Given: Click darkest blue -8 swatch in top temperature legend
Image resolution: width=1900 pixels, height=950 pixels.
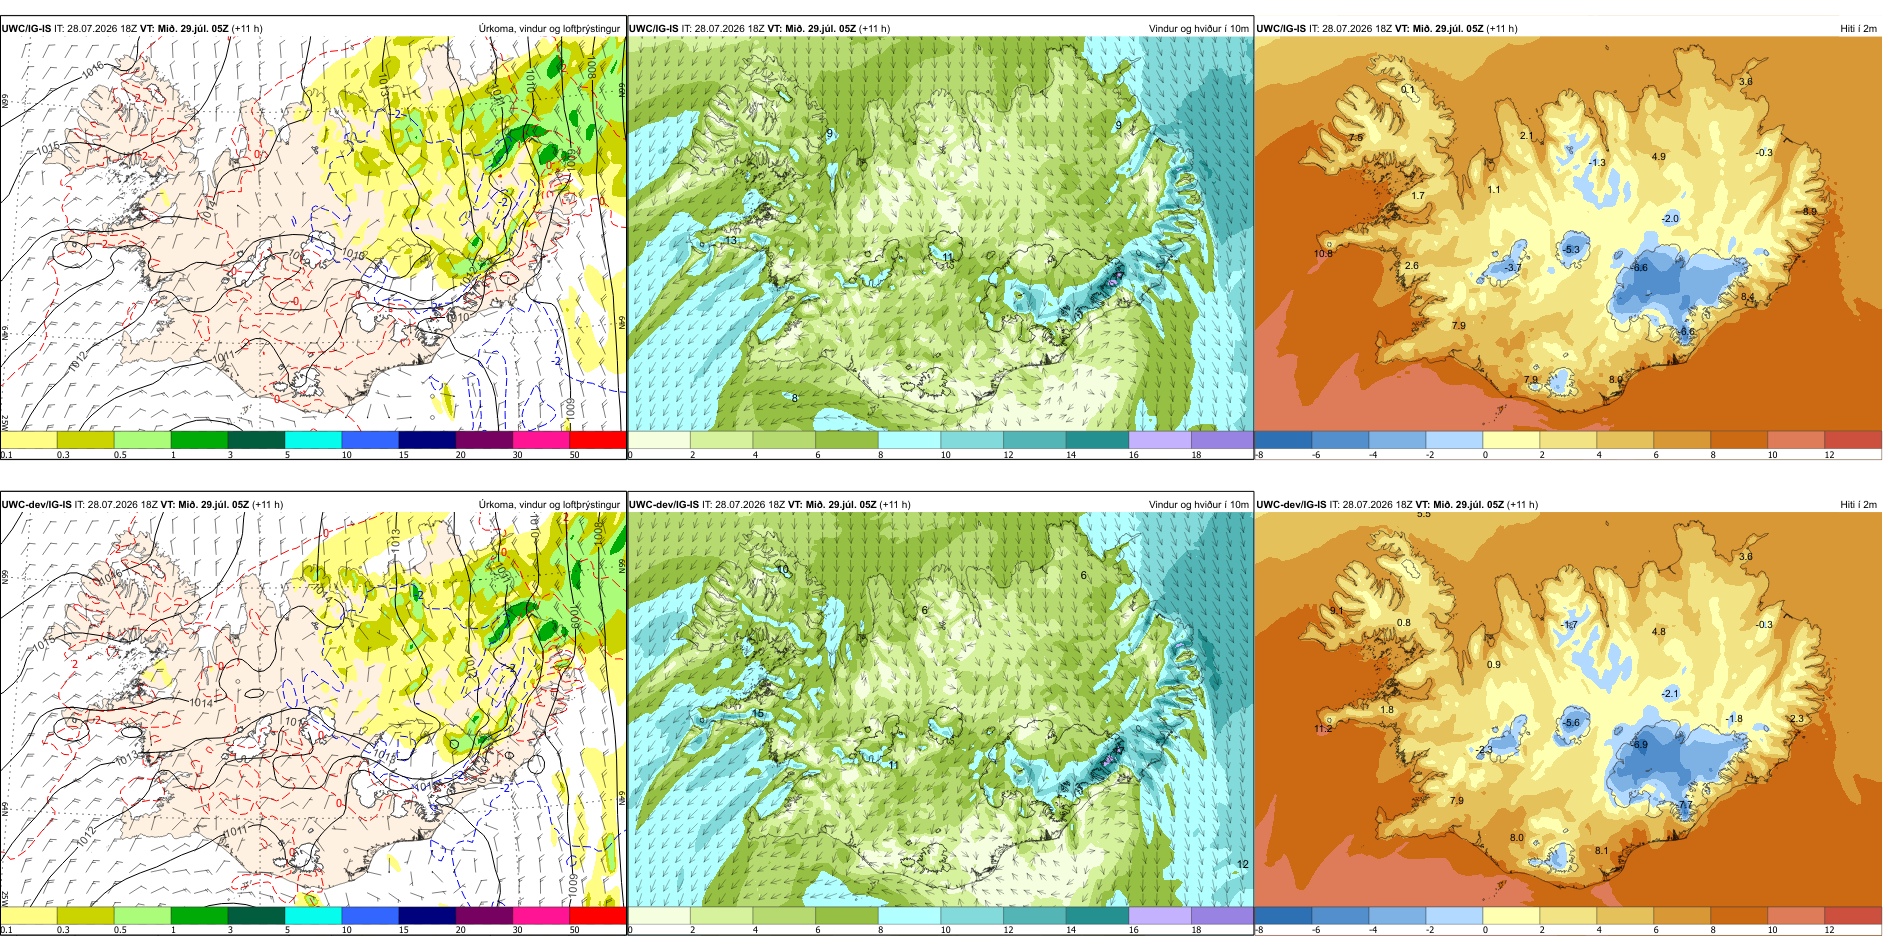Looking at the screenshot, I should pyautogui.click(x=1283, y=439).
